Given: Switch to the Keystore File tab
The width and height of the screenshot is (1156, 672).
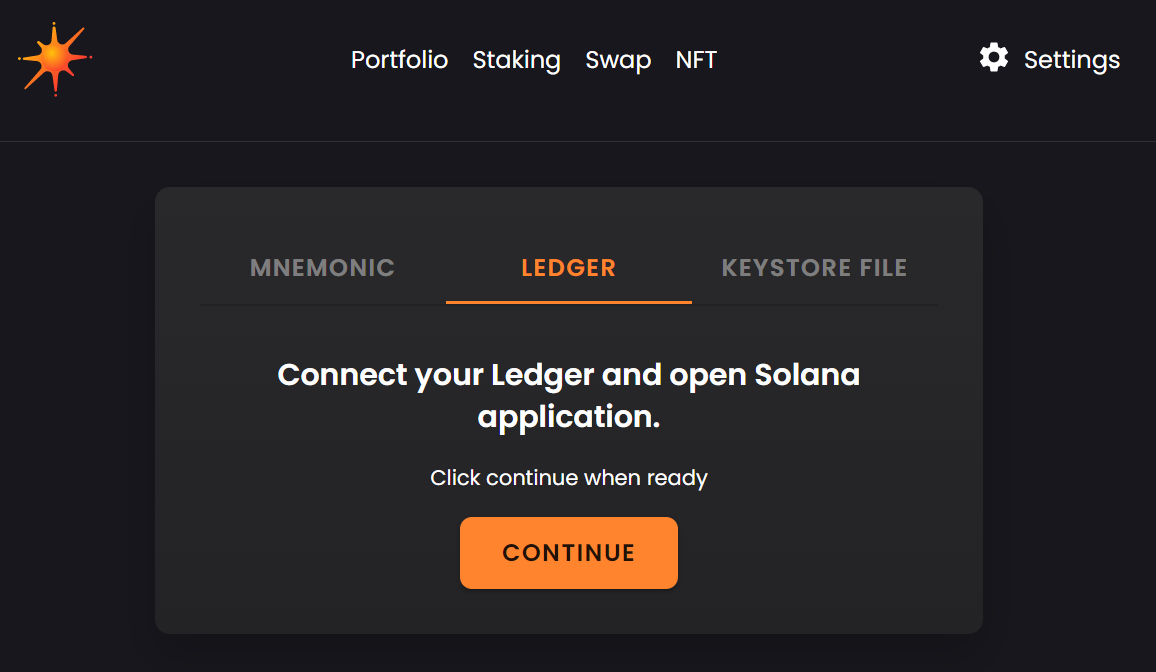Looking at the screenshot, I should point(814,268).
